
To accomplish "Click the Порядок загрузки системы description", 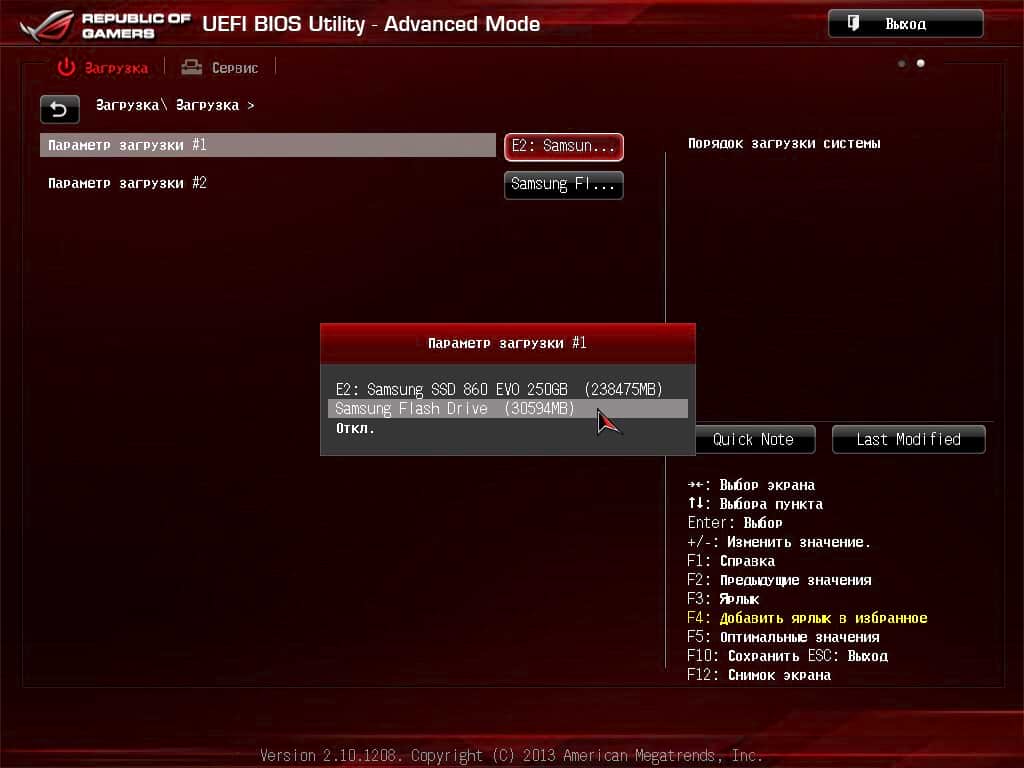I will [x=784, y=144].
